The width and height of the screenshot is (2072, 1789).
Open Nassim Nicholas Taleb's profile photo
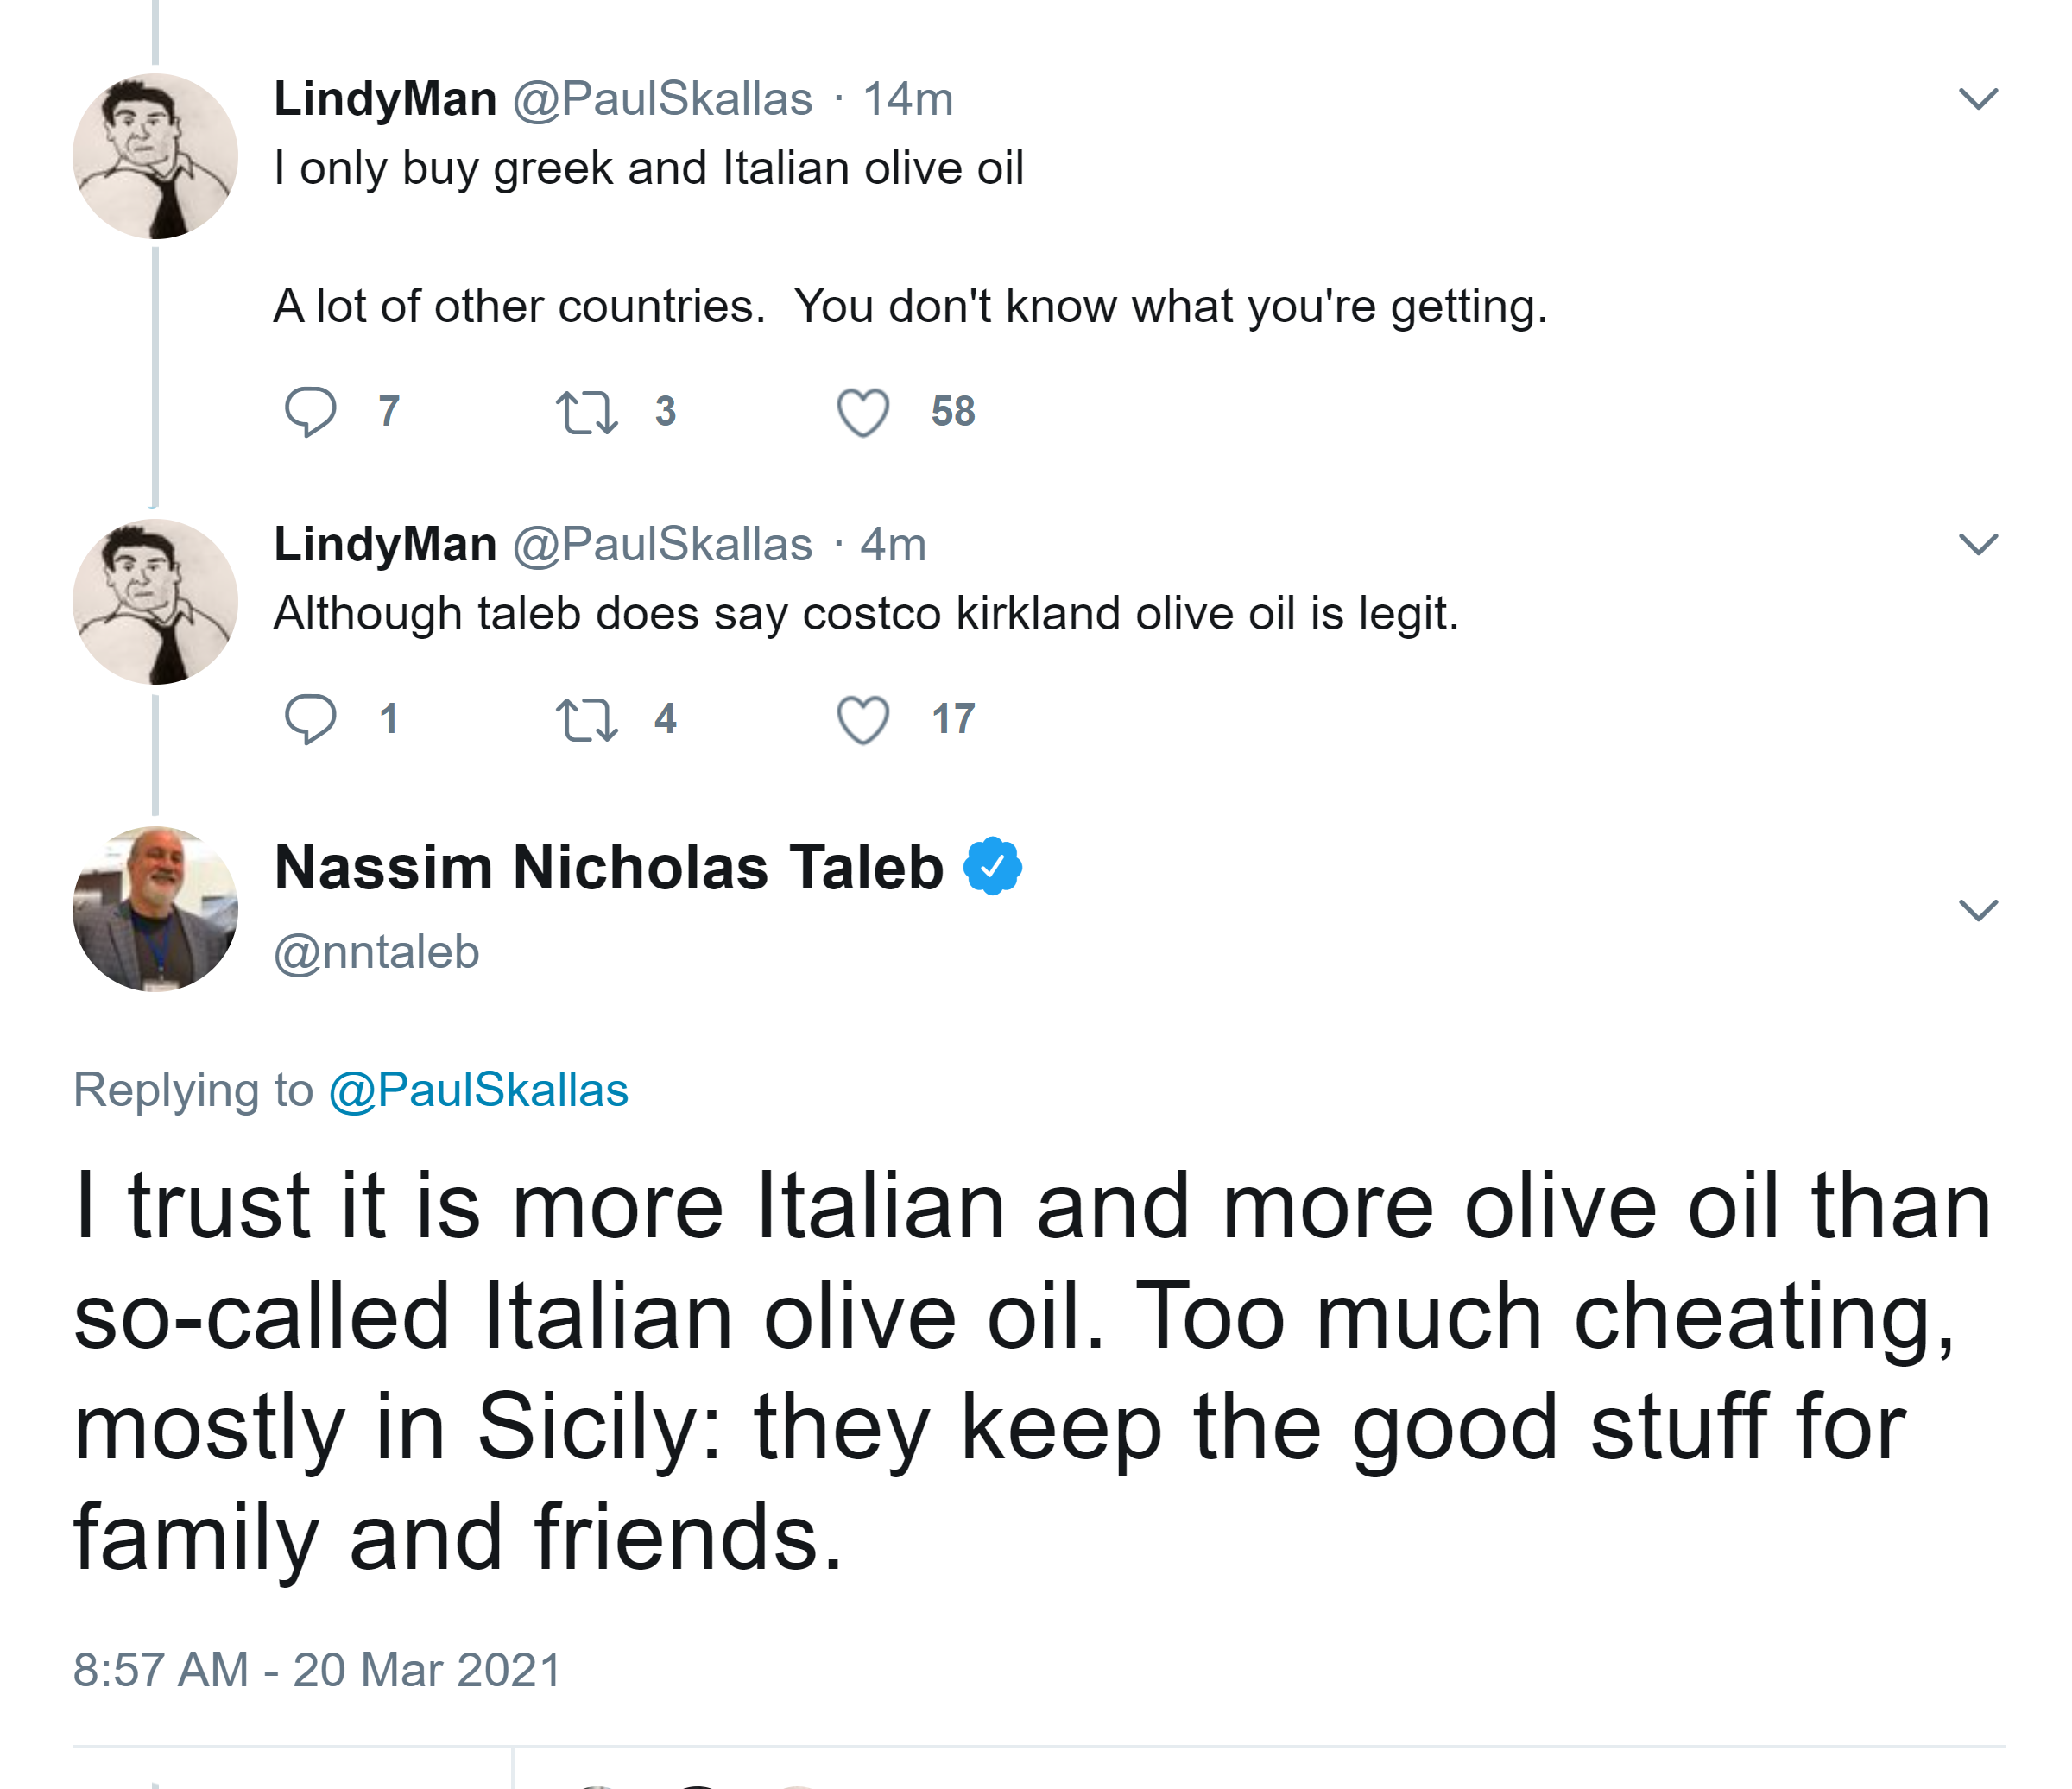click(155, 908)
